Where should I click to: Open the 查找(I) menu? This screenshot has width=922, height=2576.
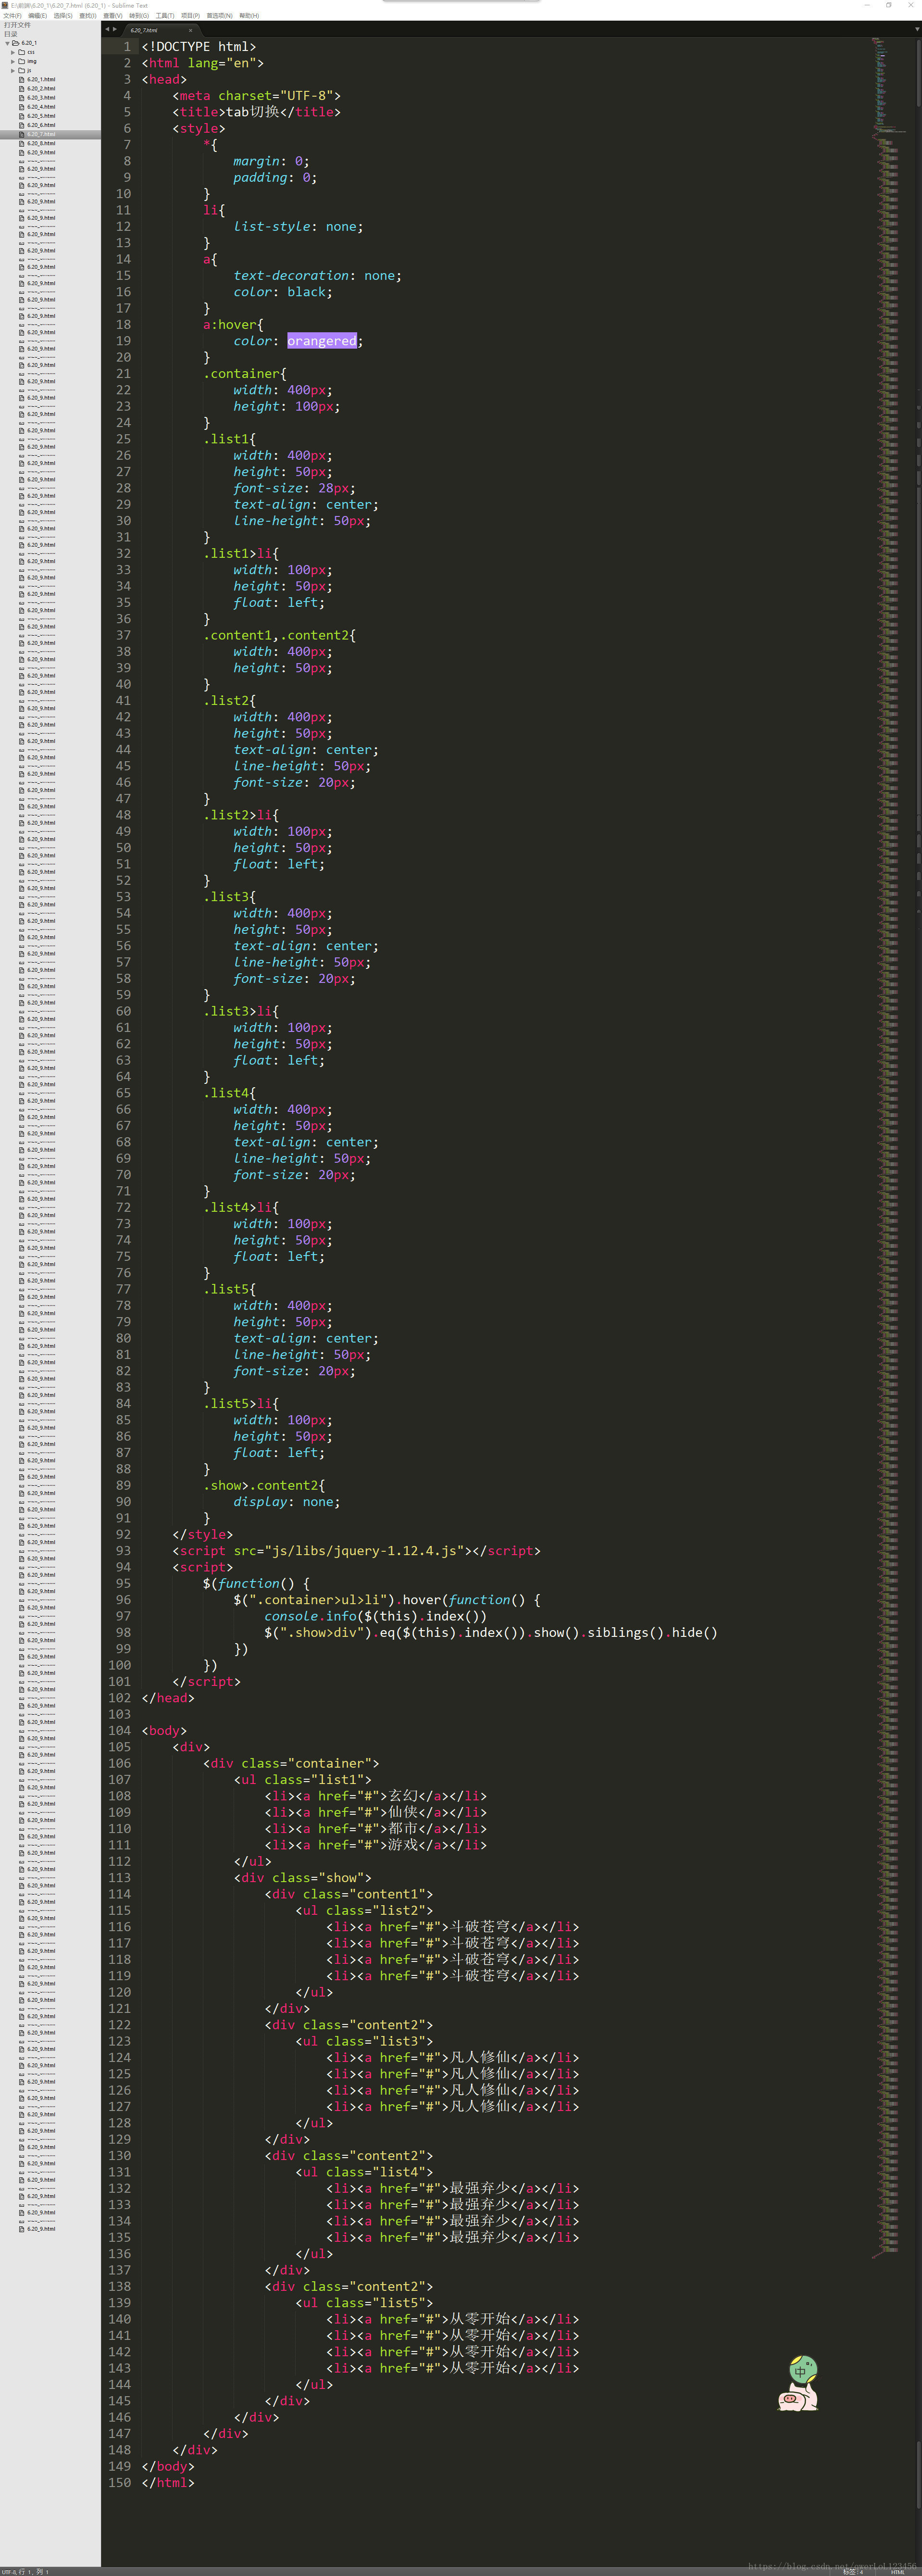[88, 16]
